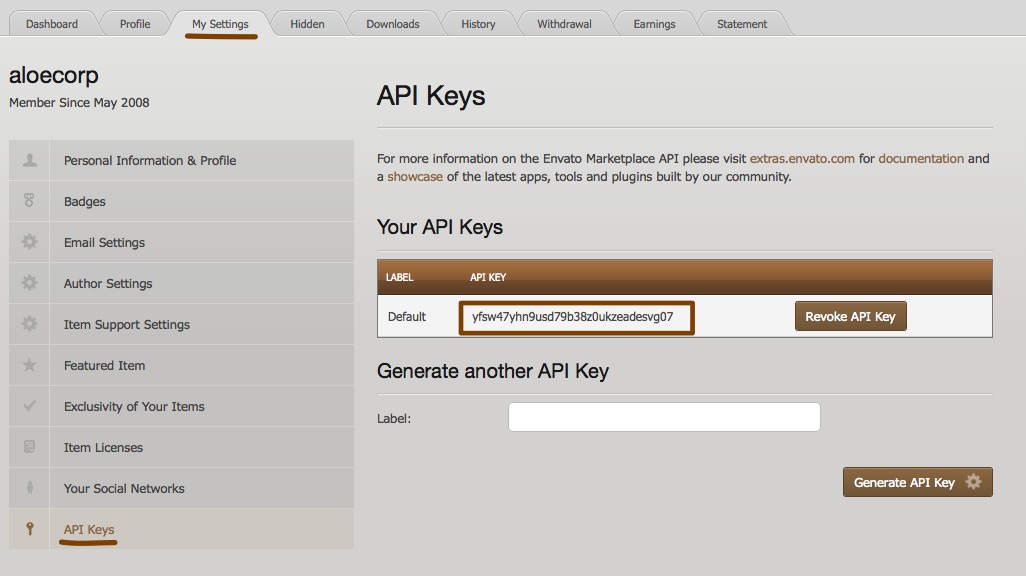This screenshot has height=576, width=1026.
Task: Click the Member Since May 2008 text
Action: coord(79,103)
